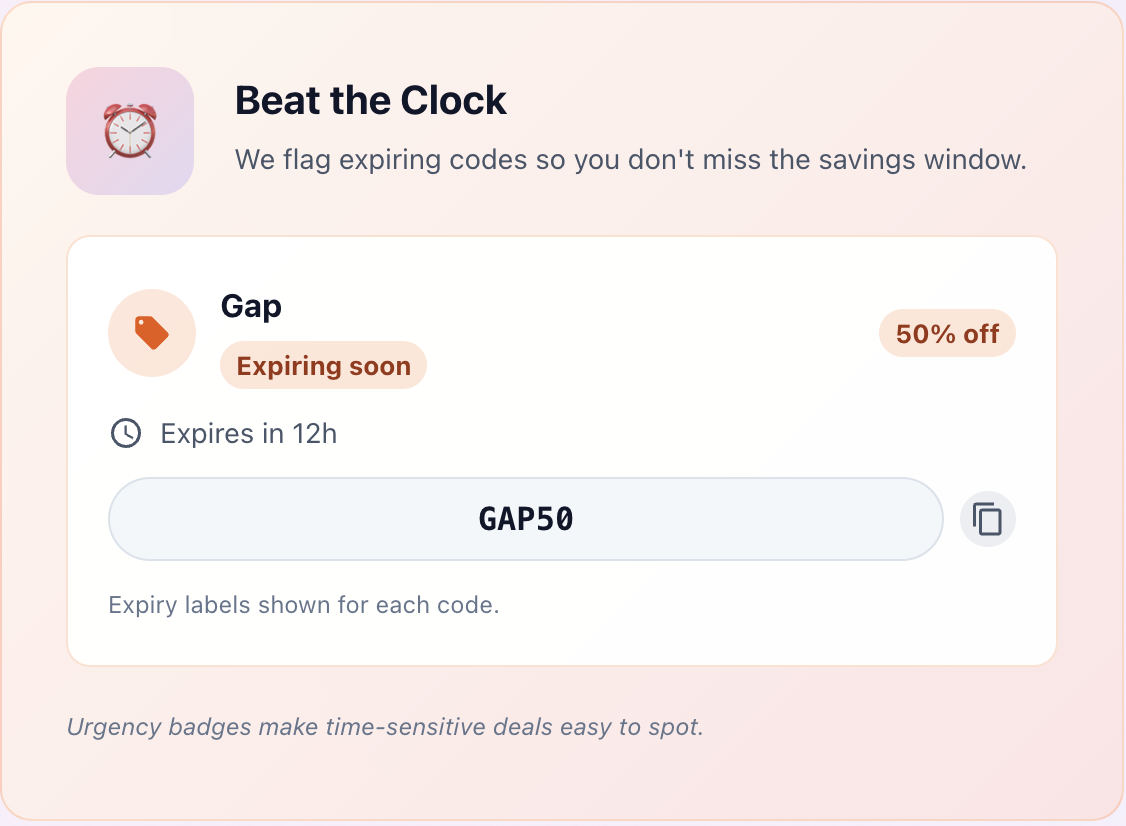
Task: Toggle the '50% off' discount badge
Action: pos(946,333)
